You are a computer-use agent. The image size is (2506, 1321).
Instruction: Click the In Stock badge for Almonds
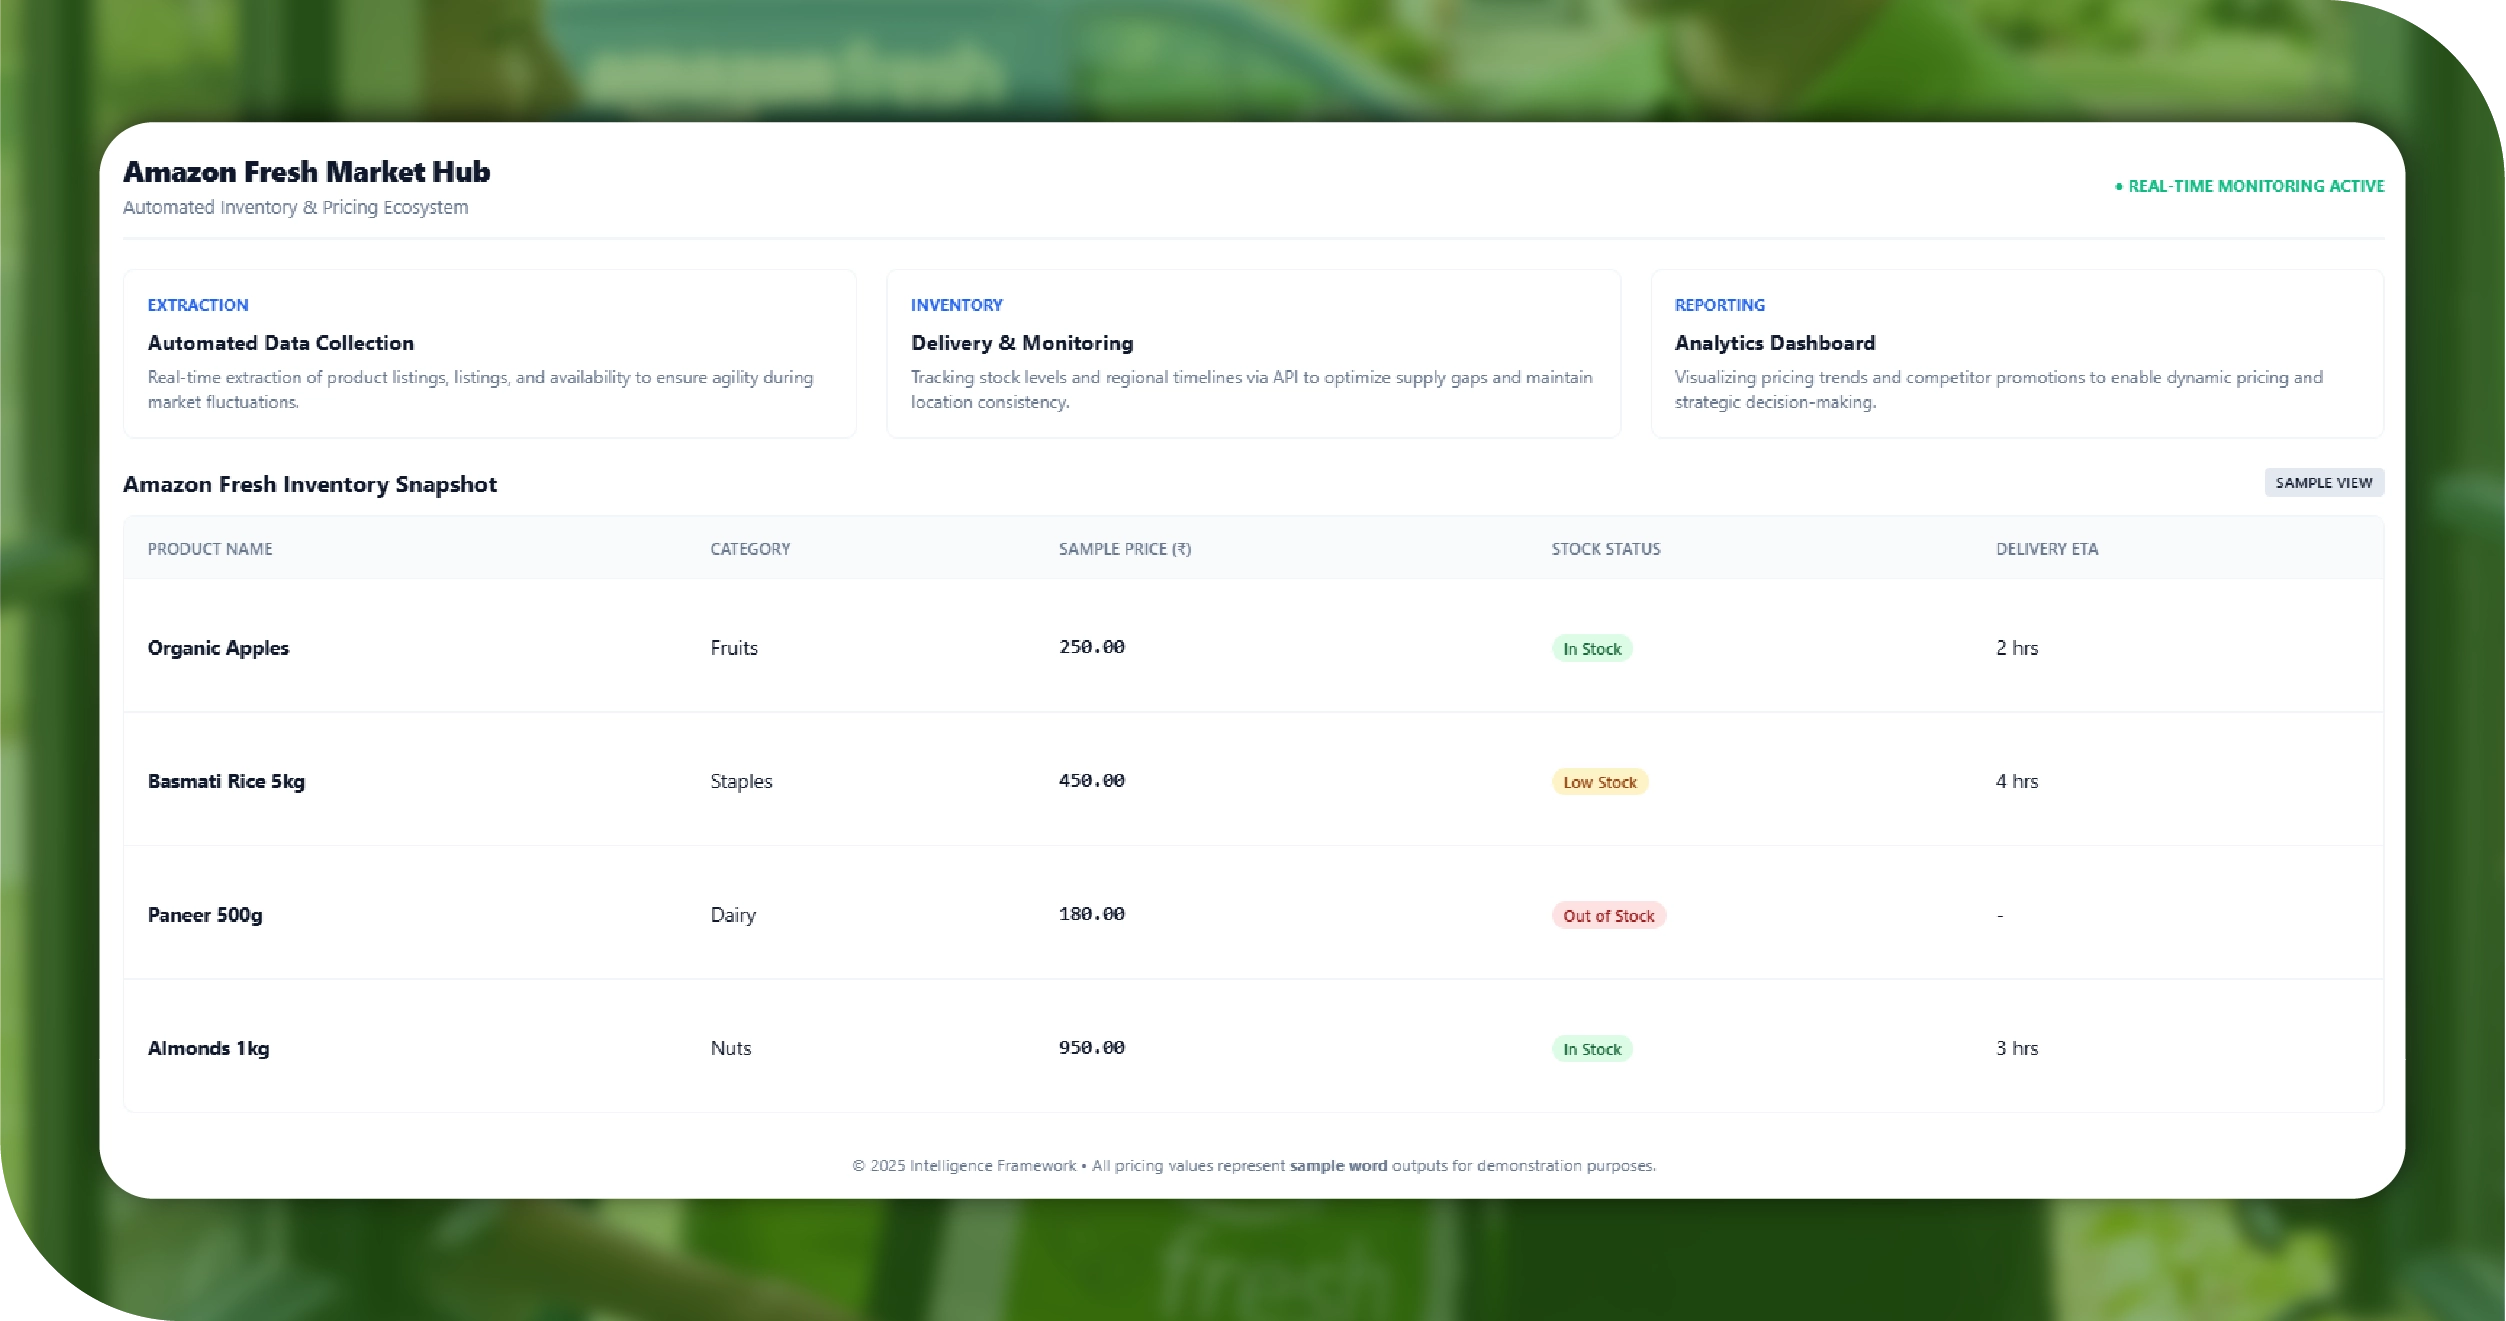(x=1591, y=1049)
